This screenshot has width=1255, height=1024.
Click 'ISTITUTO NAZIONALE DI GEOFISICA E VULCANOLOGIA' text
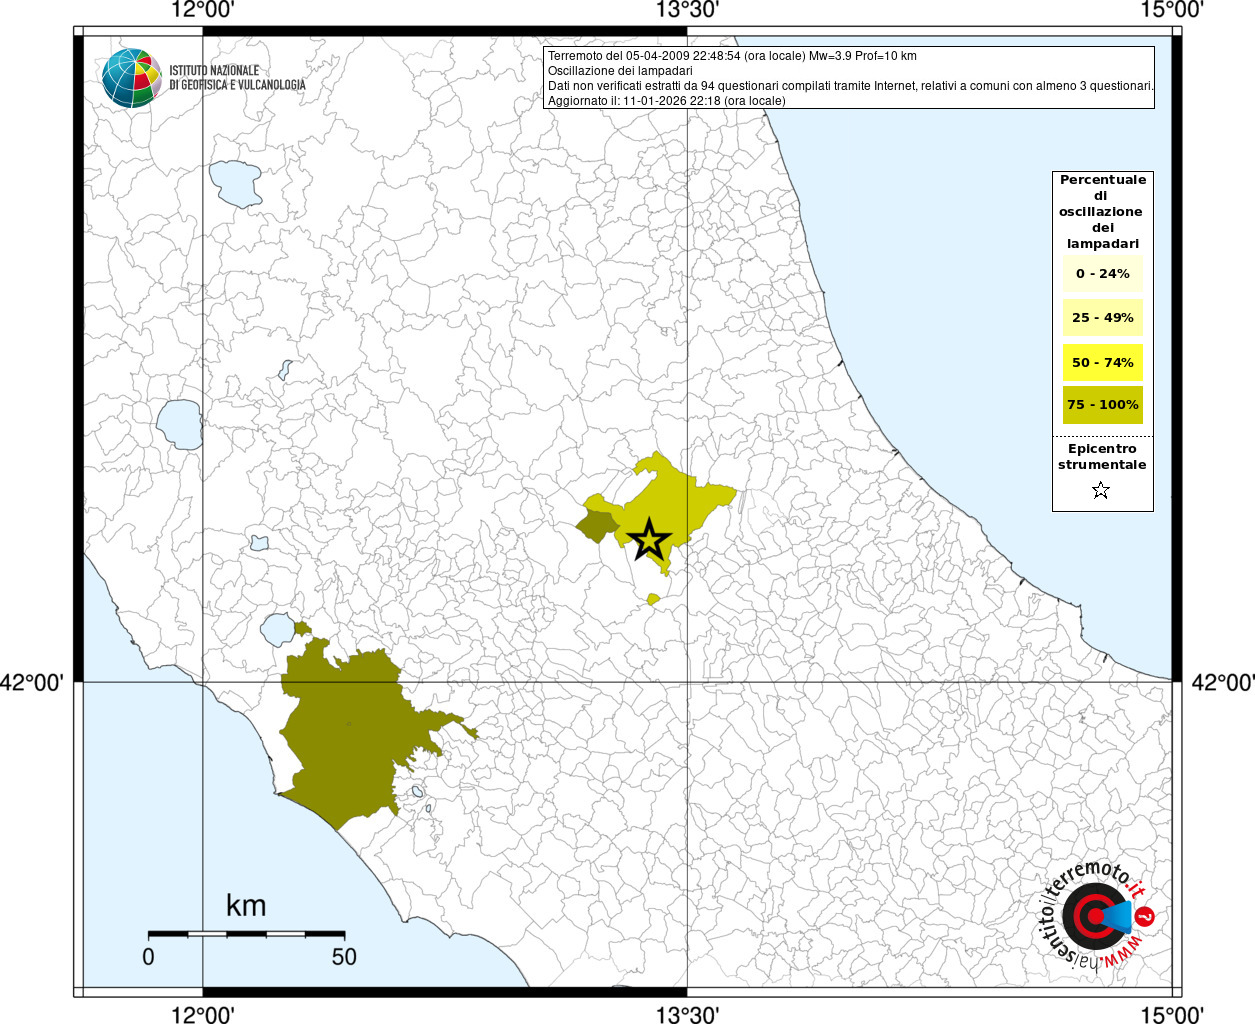click(237, 78)
